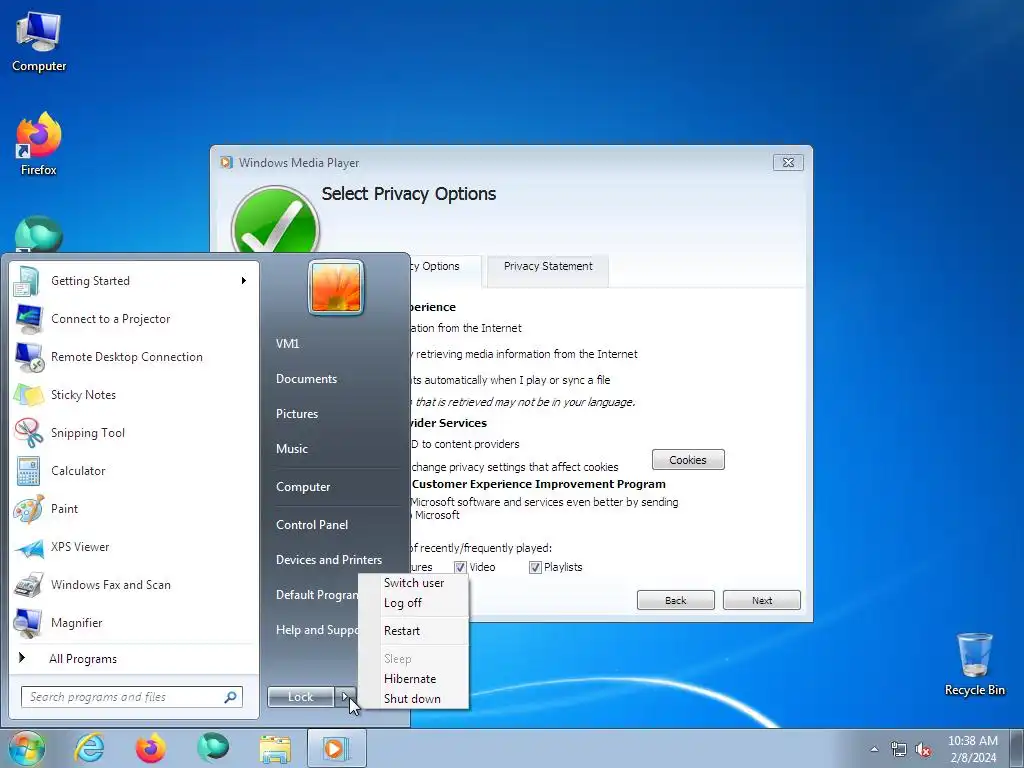Image resolution: width=1024 pixels, height=768 pixels.
Task: Click the Windows Media Player taskbar button
Action: point(337,748)
